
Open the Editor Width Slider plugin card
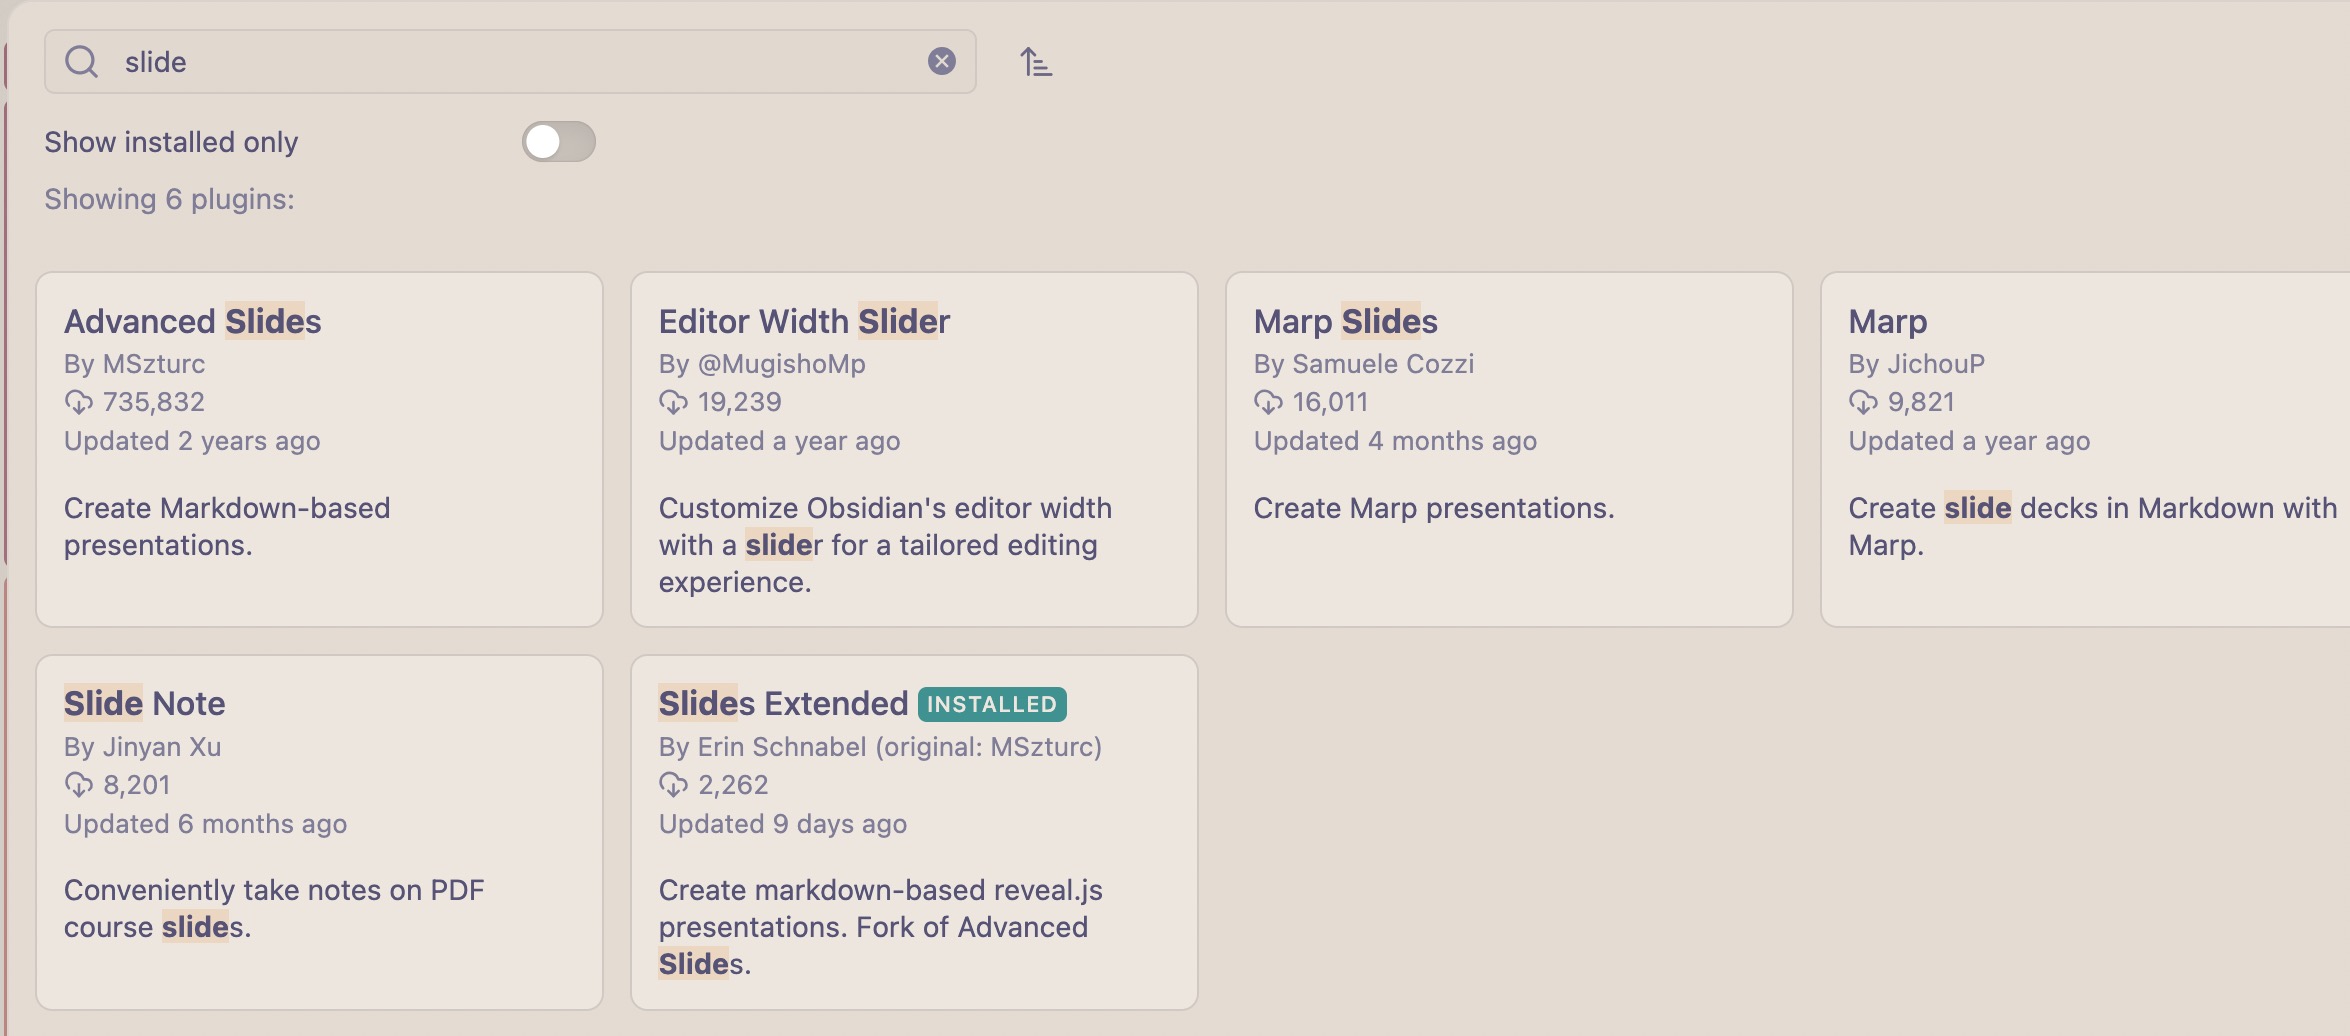point(914,450)
